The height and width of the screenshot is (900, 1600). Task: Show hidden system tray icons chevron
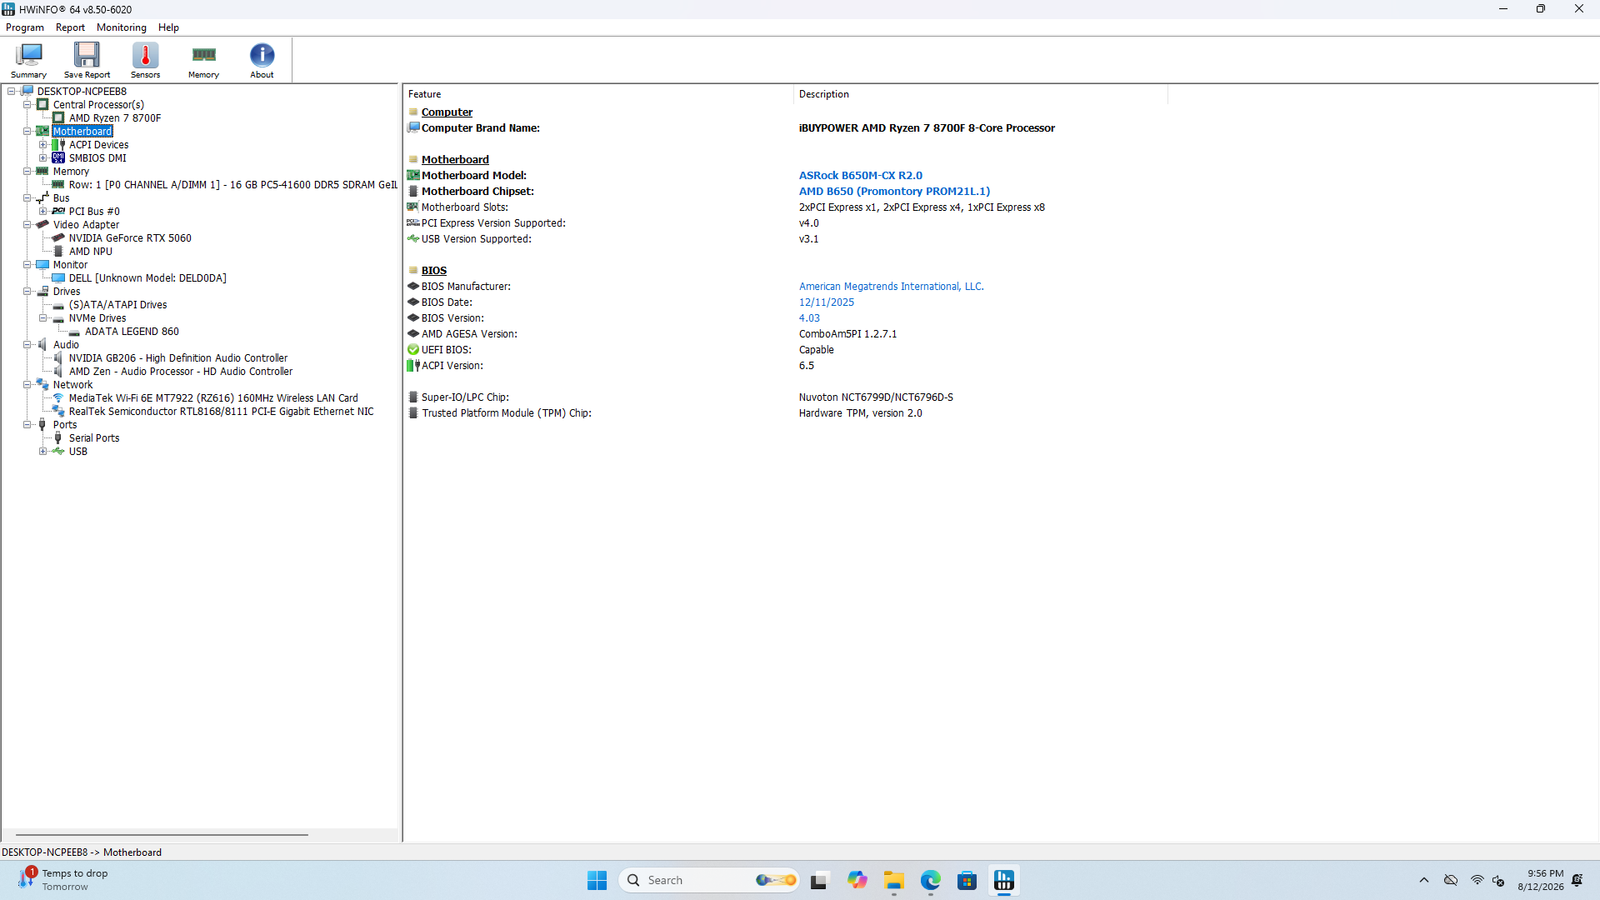(1424, 880)
